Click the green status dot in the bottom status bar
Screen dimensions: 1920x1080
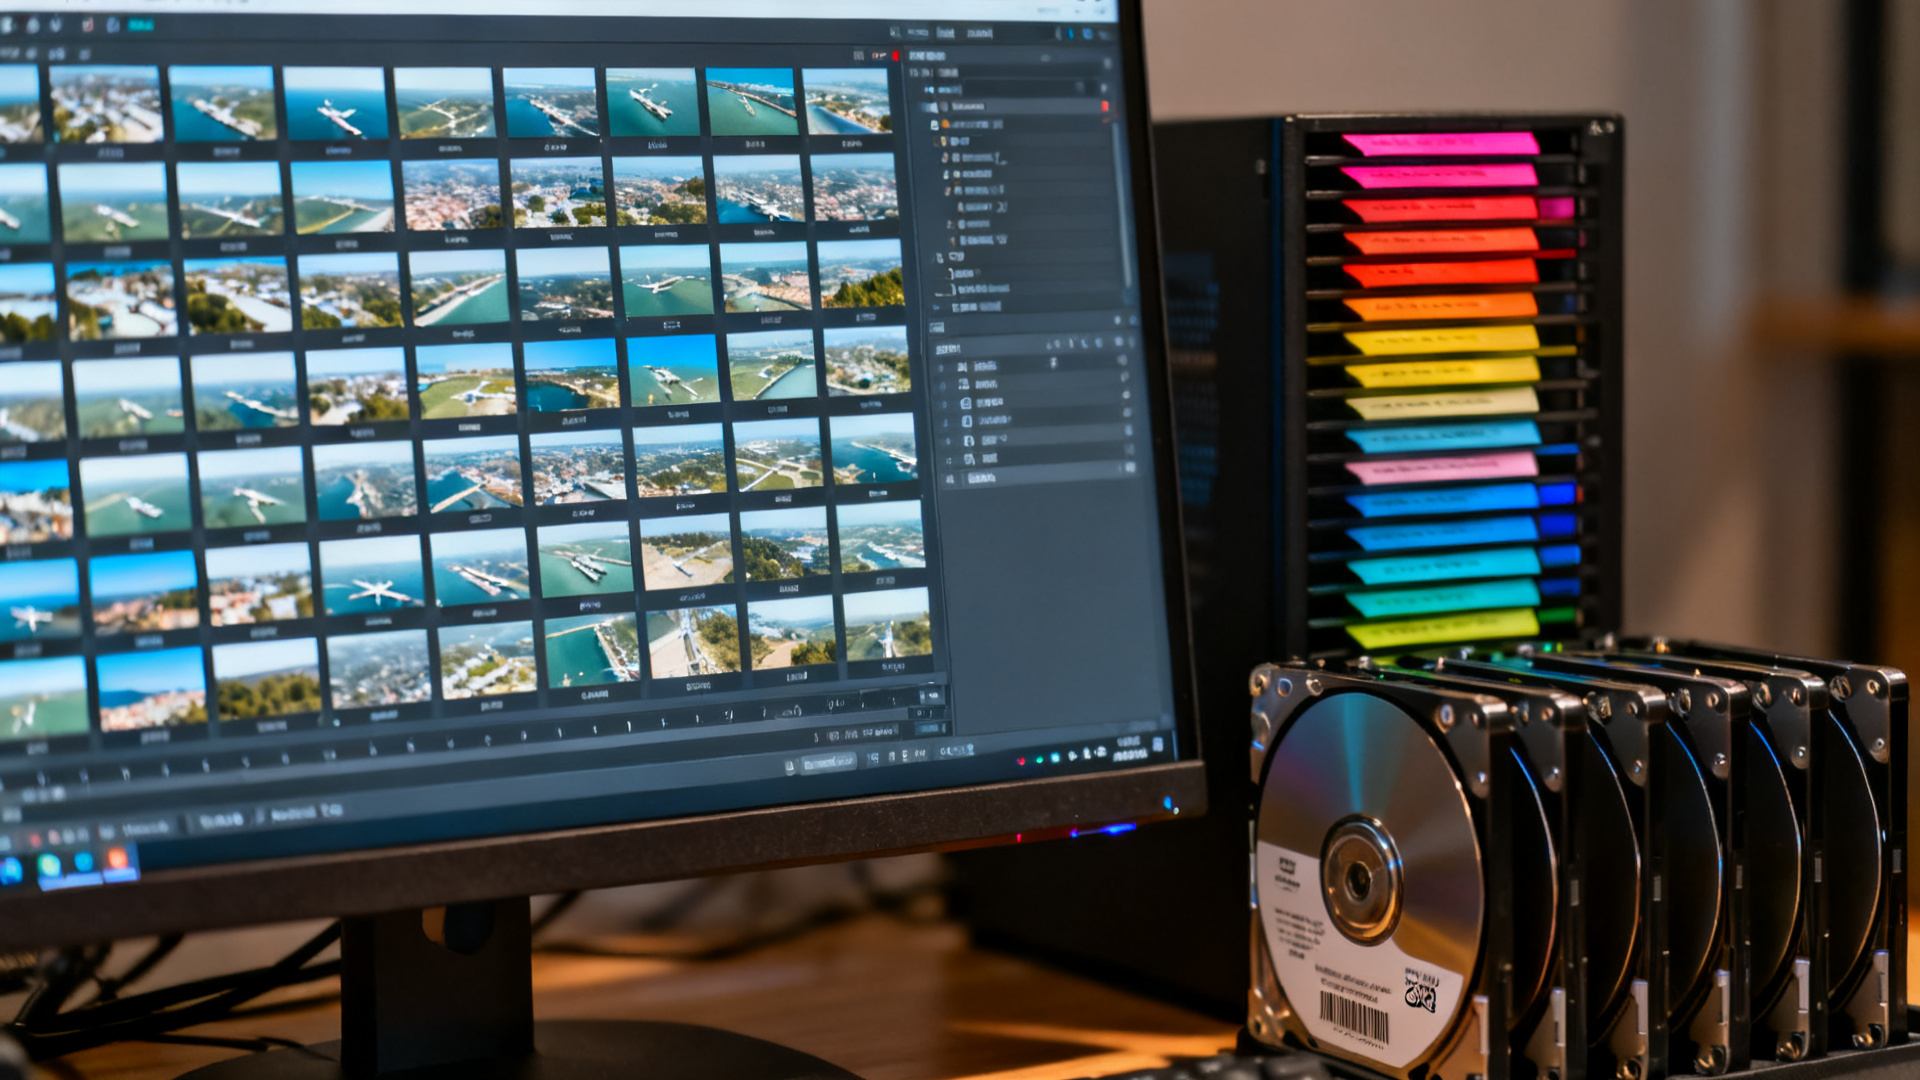[1040, 760]
